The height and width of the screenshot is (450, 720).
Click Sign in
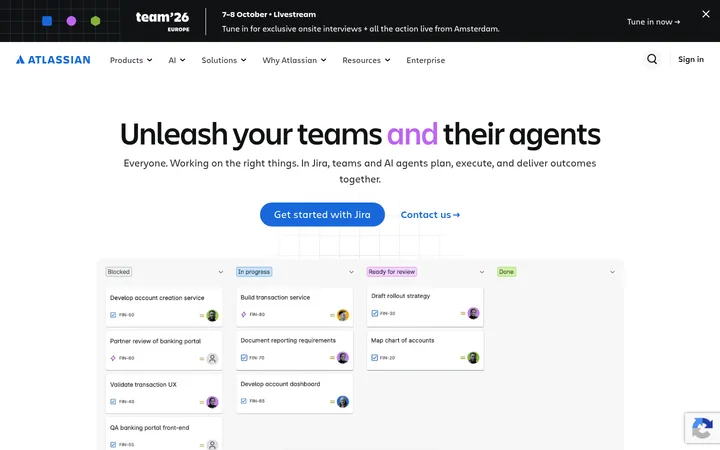coord(691,59)
